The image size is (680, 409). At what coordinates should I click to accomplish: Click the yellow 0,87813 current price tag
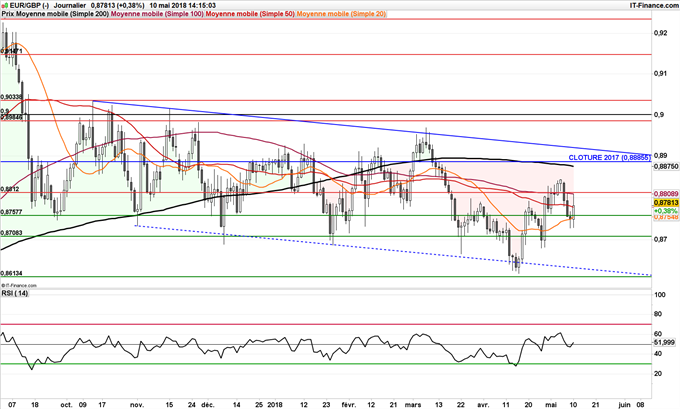[x=666, y=203]
